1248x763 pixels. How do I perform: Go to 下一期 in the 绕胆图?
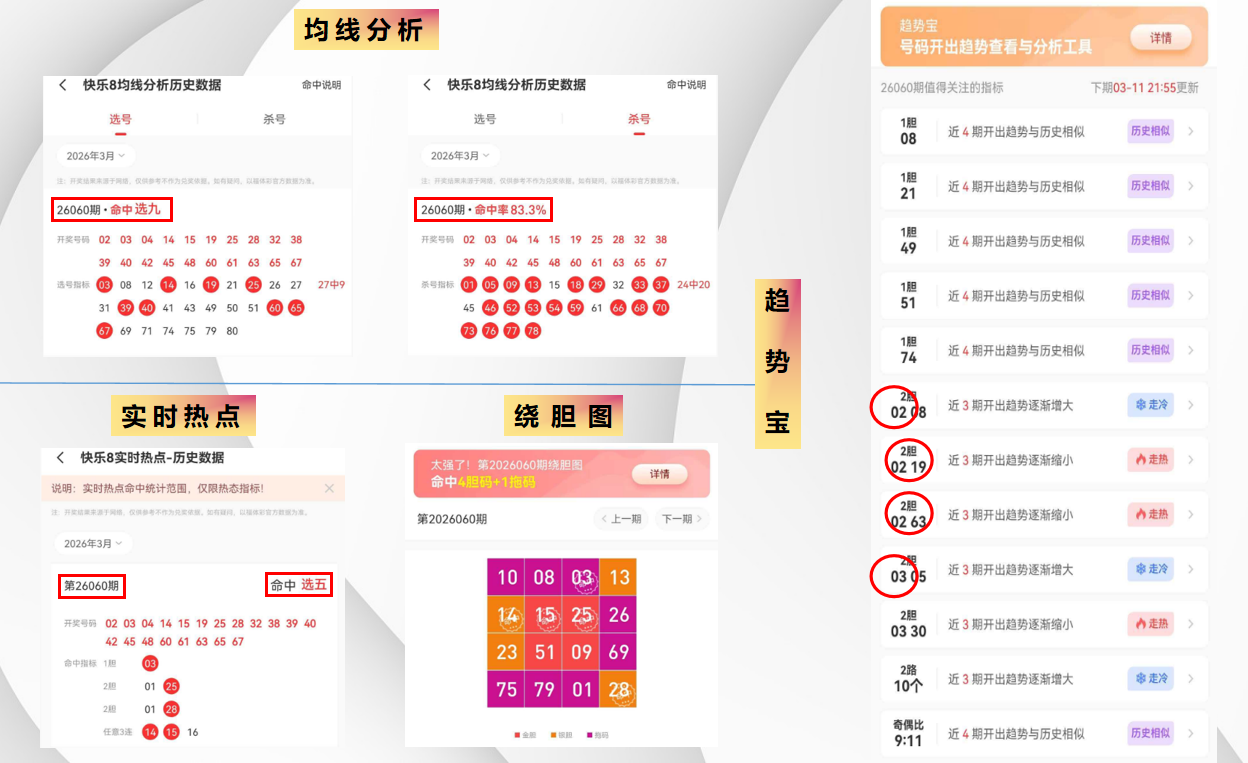683,519
